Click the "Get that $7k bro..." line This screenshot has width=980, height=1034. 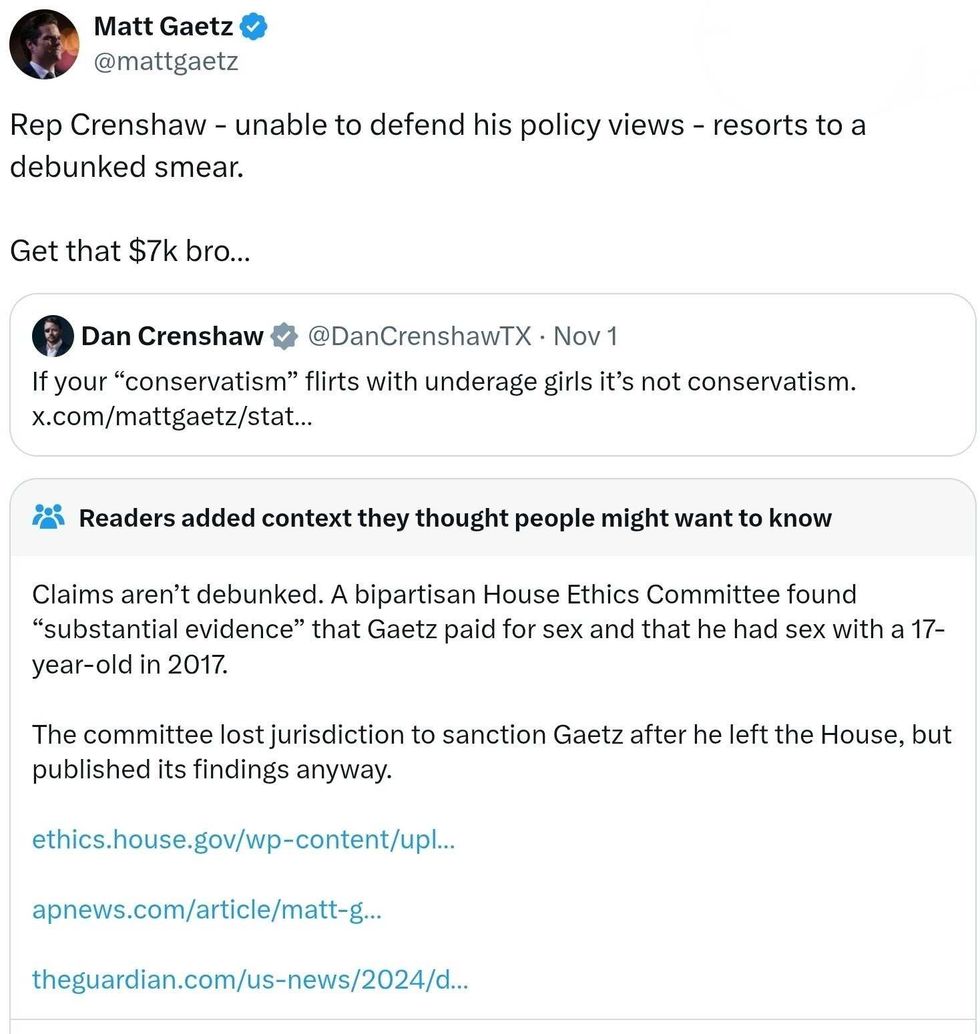tap(130, 250)
